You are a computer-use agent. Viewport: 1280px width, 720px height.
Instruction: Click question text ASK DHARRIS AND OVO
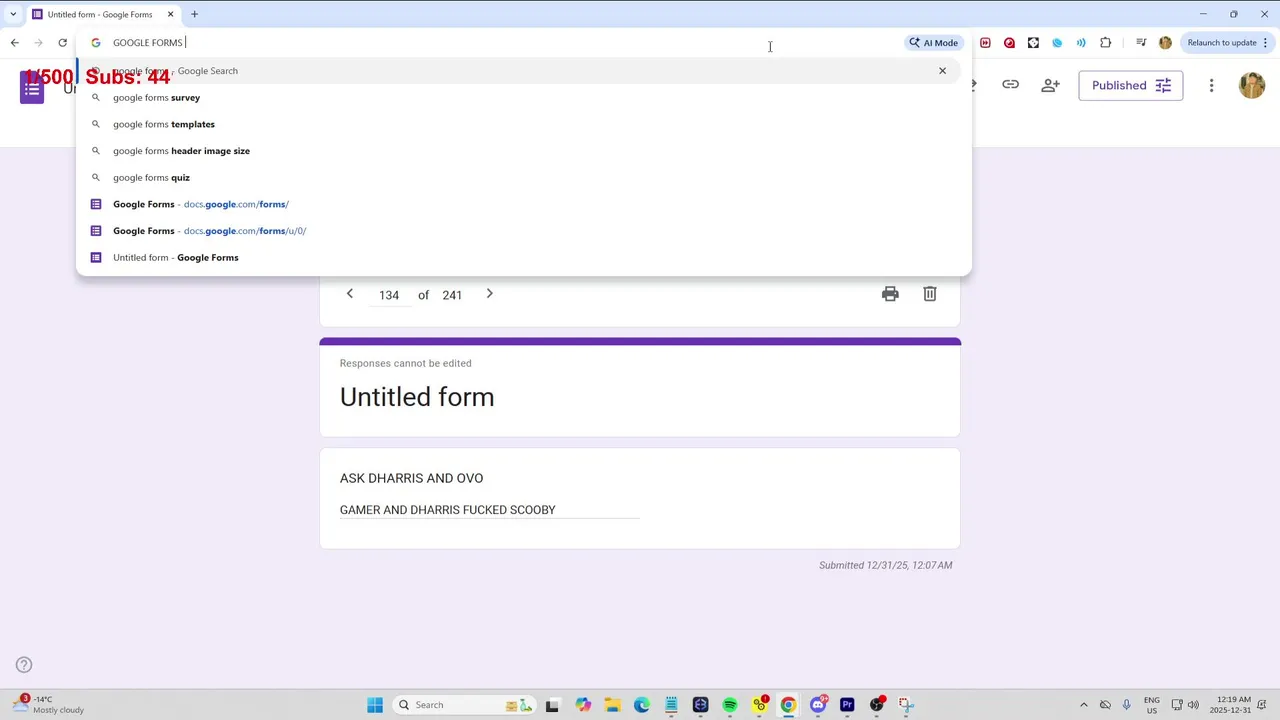point(411,478)
